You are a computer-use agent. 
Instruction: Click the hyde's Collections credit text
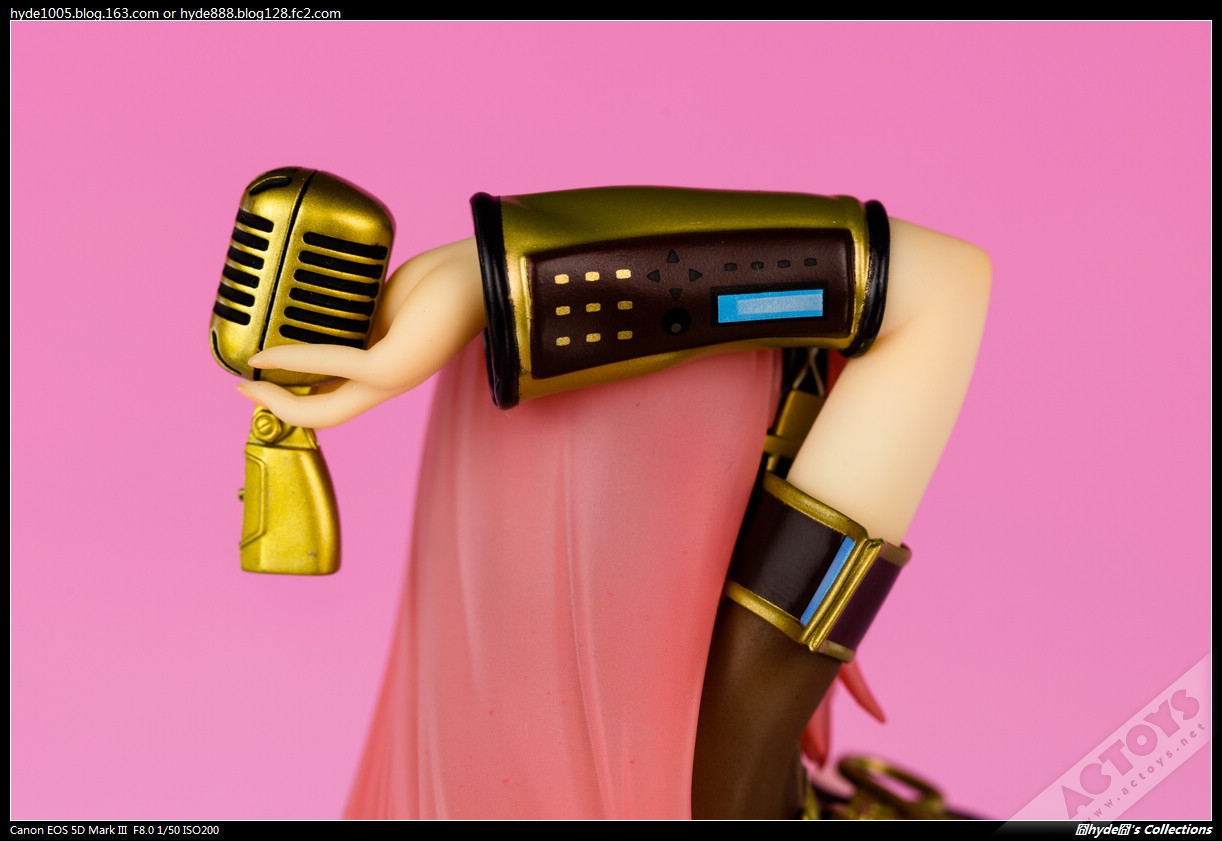[1143, 830]
